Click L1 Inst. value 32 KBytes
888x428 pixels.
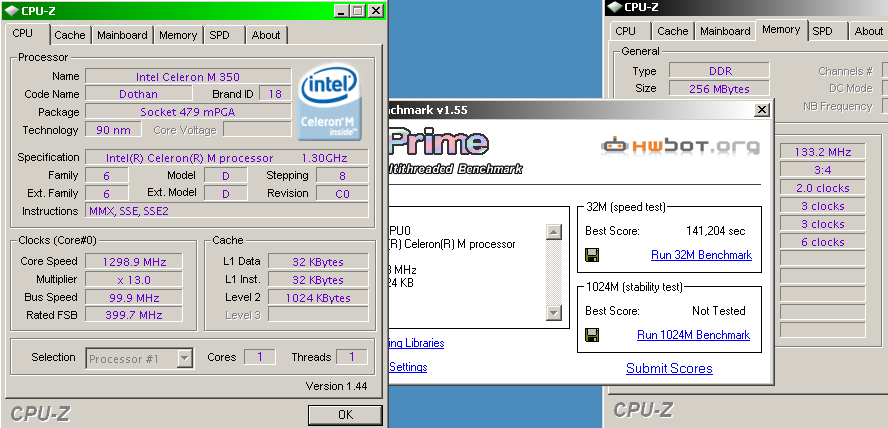(318, 280)
